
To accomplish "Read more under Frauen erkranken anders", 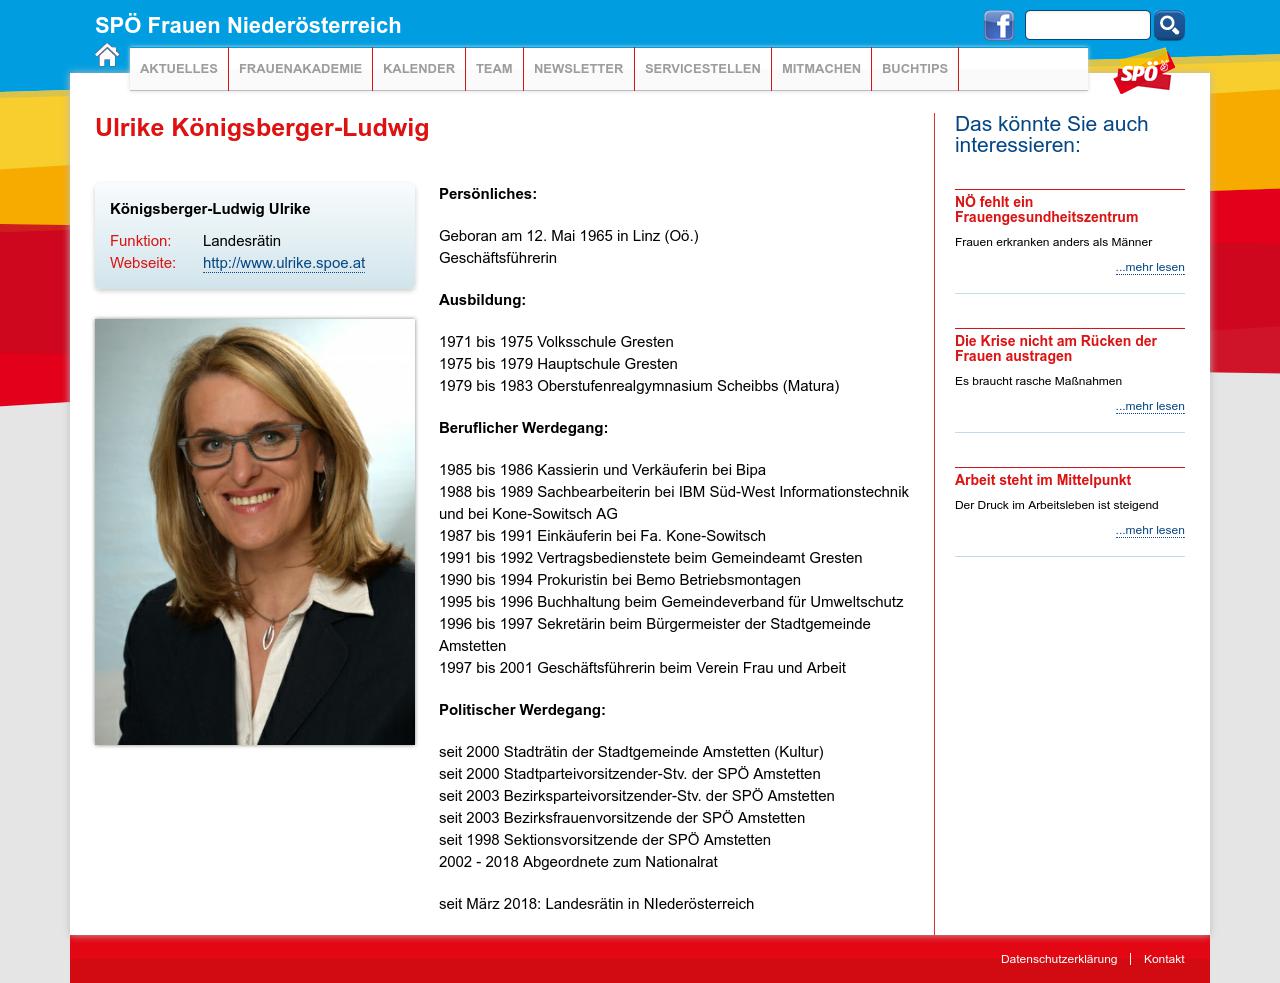I will click(1150, 267).
